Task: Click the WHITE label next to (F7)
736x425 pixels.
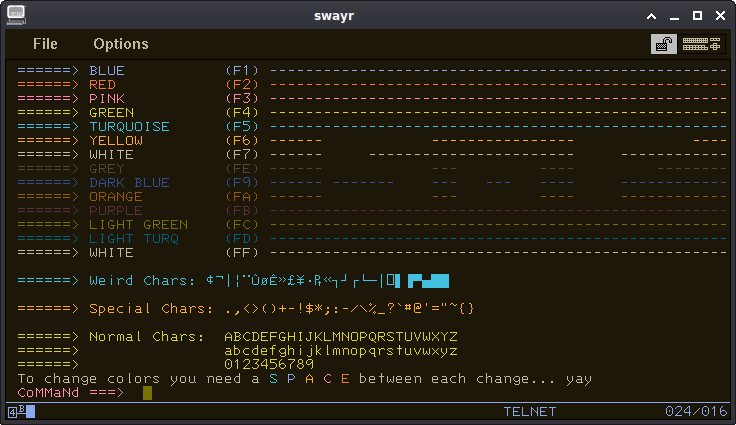Action: click(112, 155)
